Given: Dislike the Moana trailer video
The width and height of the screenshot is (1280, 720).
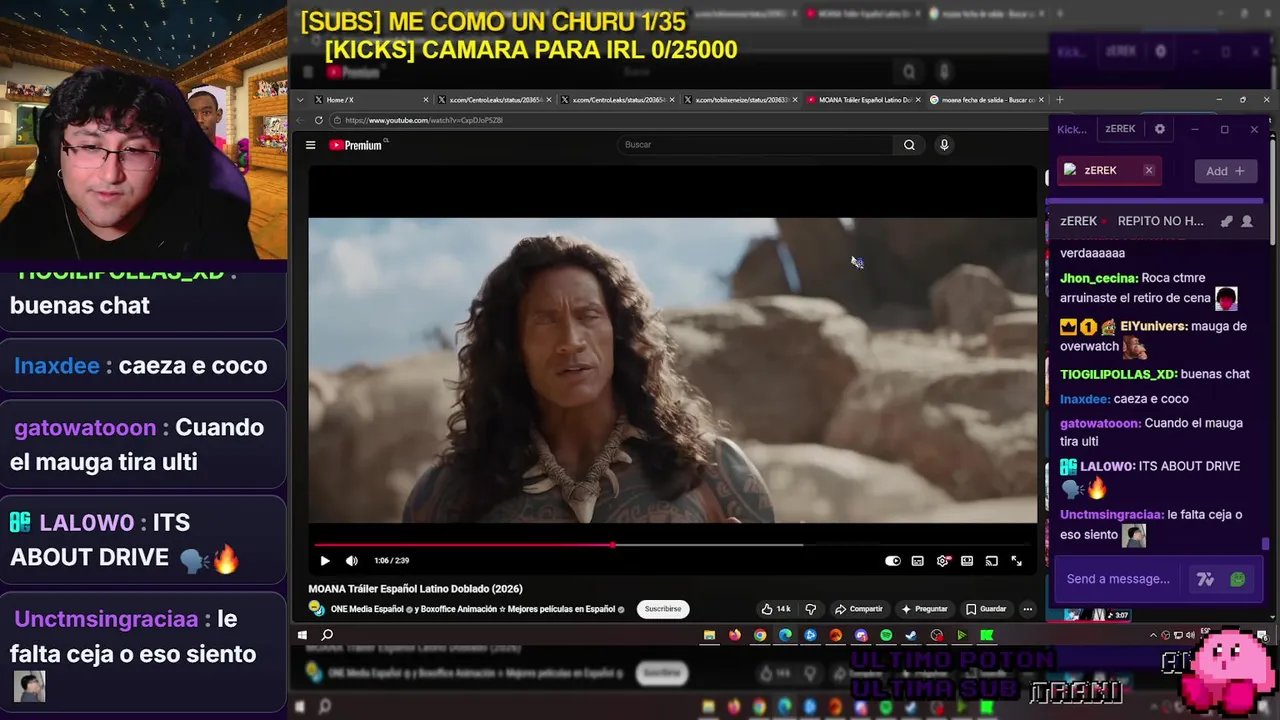Looking at the screenshot, I should tap(811, 609).
